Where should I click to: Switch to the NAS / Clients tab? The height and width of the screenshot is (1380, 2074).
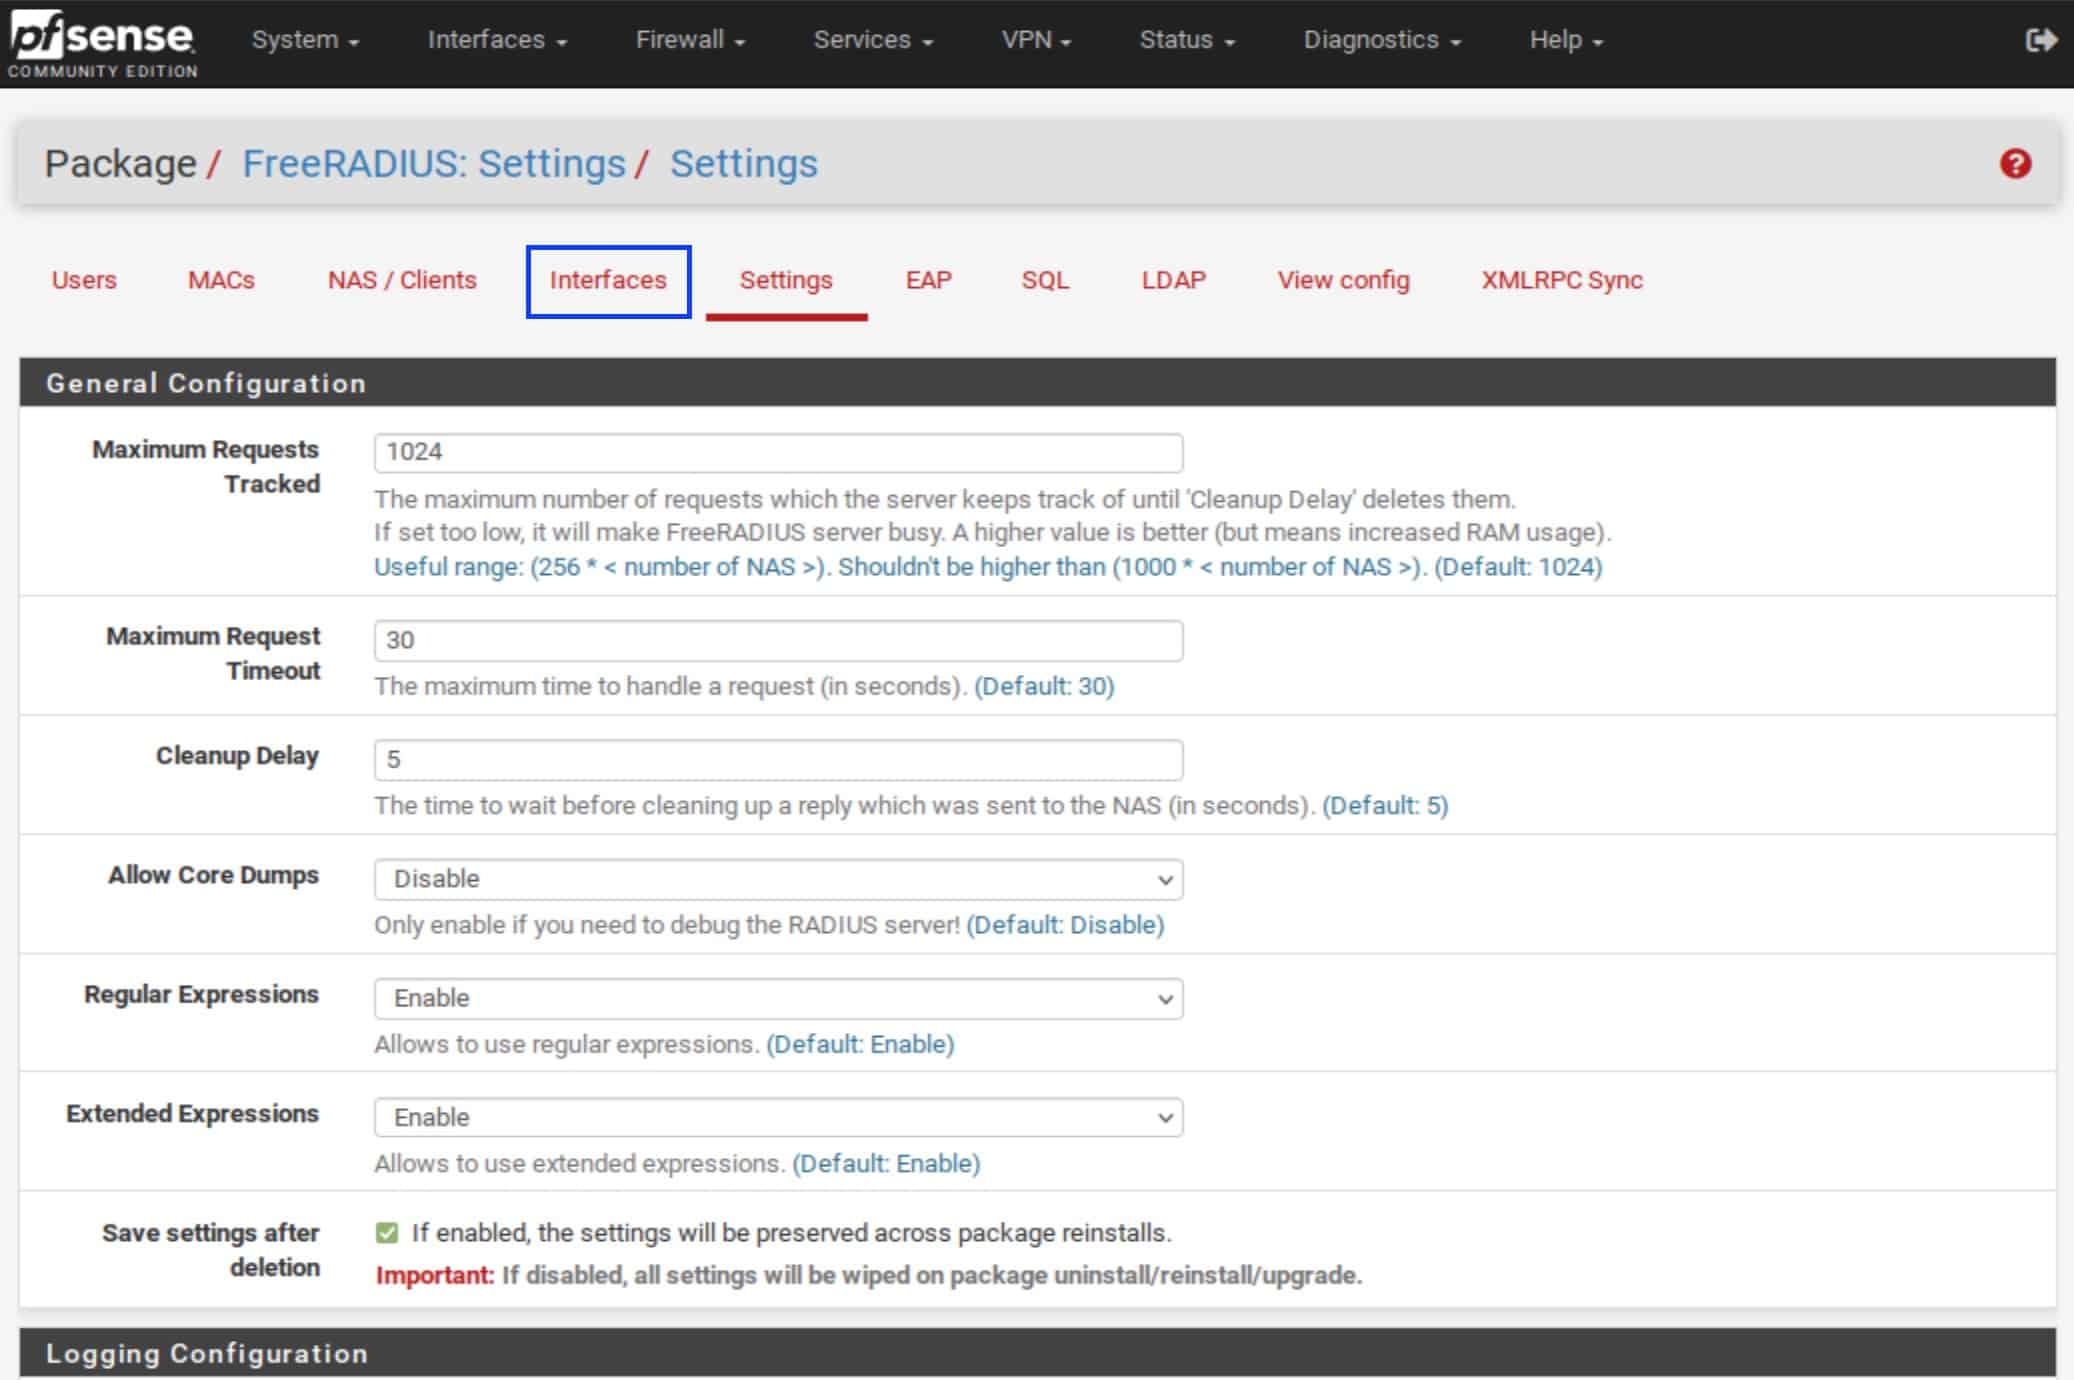(x=402, y=280)
